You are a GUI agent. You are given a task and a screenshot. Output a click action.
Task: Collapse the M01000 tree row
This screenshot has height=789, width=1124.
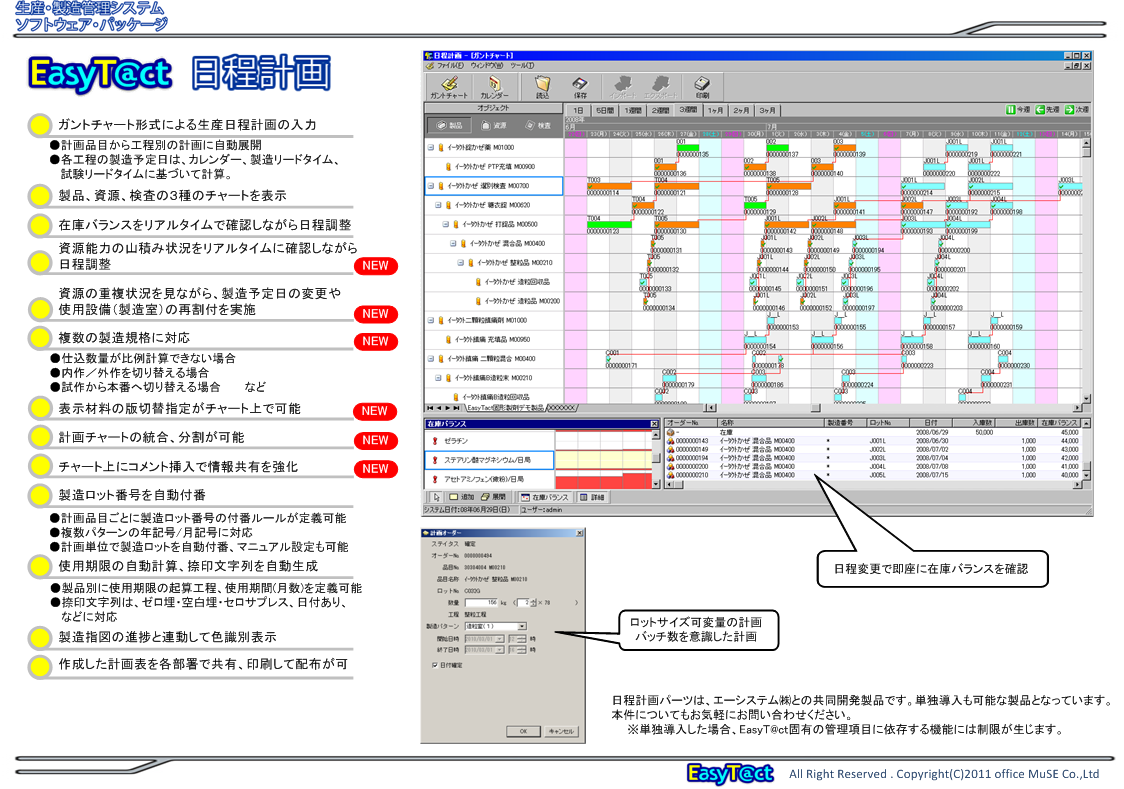(431, 148)
